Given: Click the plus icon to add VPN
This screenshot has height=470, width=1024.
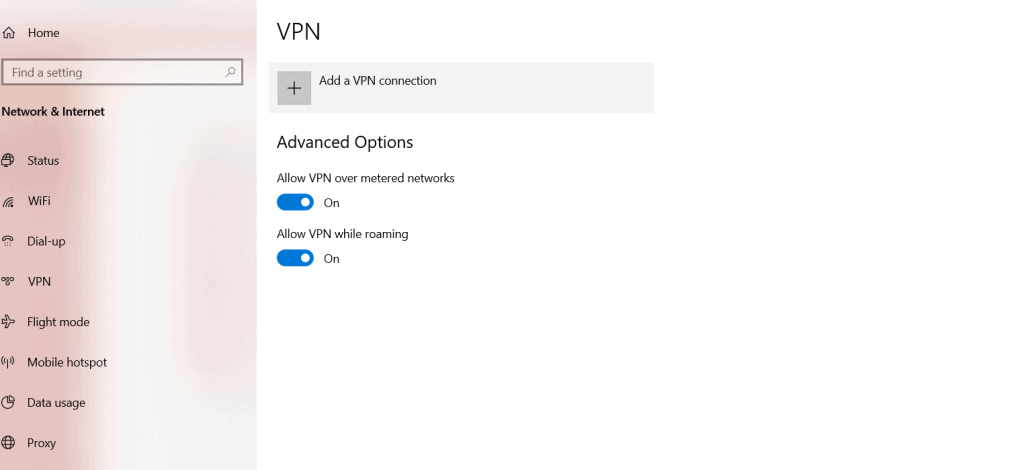Looking at the screenshot, I should [294, 88].
